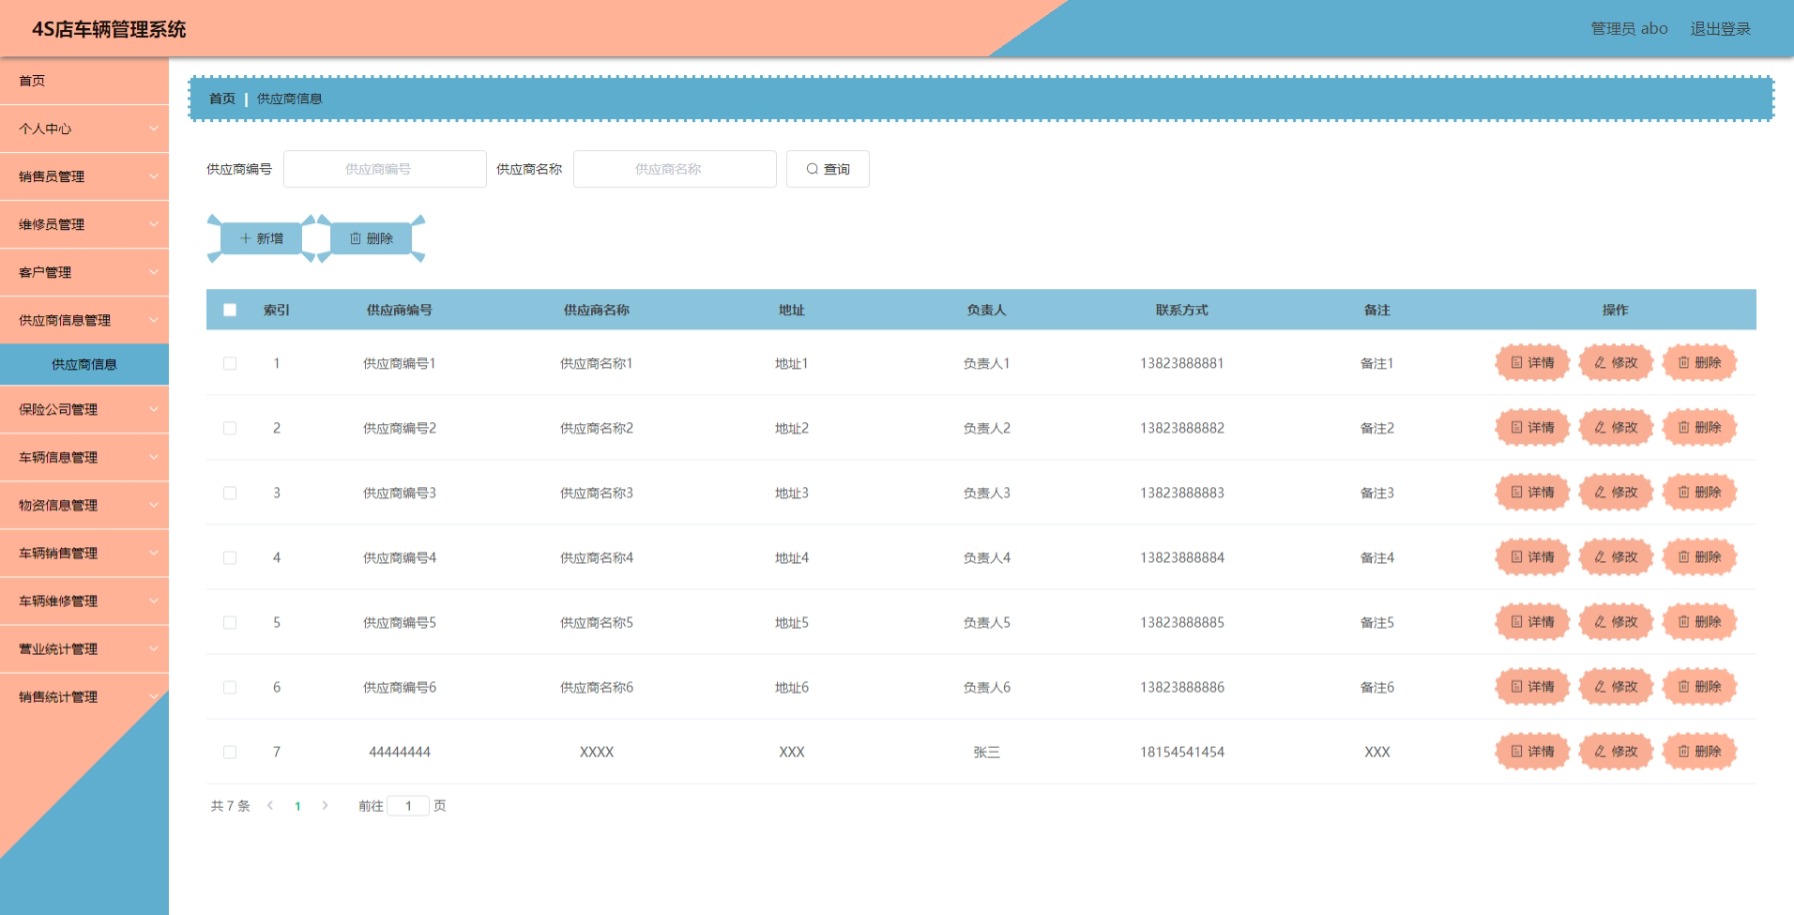The height and width of the screenshot is (915, 1794).
Task: Click the 供应商名称 column header
Action: click(x=597, y=310)
